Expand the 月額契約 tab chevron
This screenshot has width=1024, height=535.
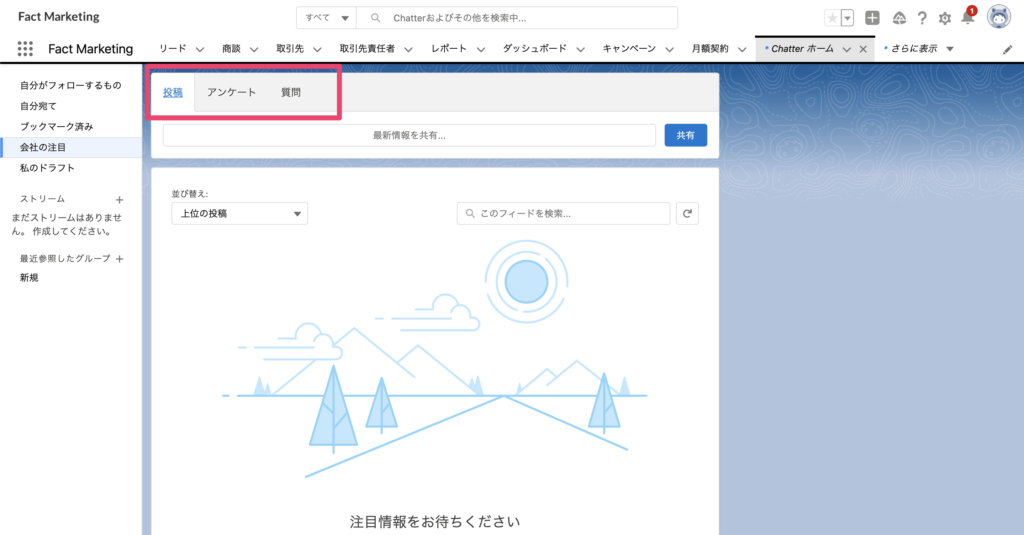click(x=742, y=49)
